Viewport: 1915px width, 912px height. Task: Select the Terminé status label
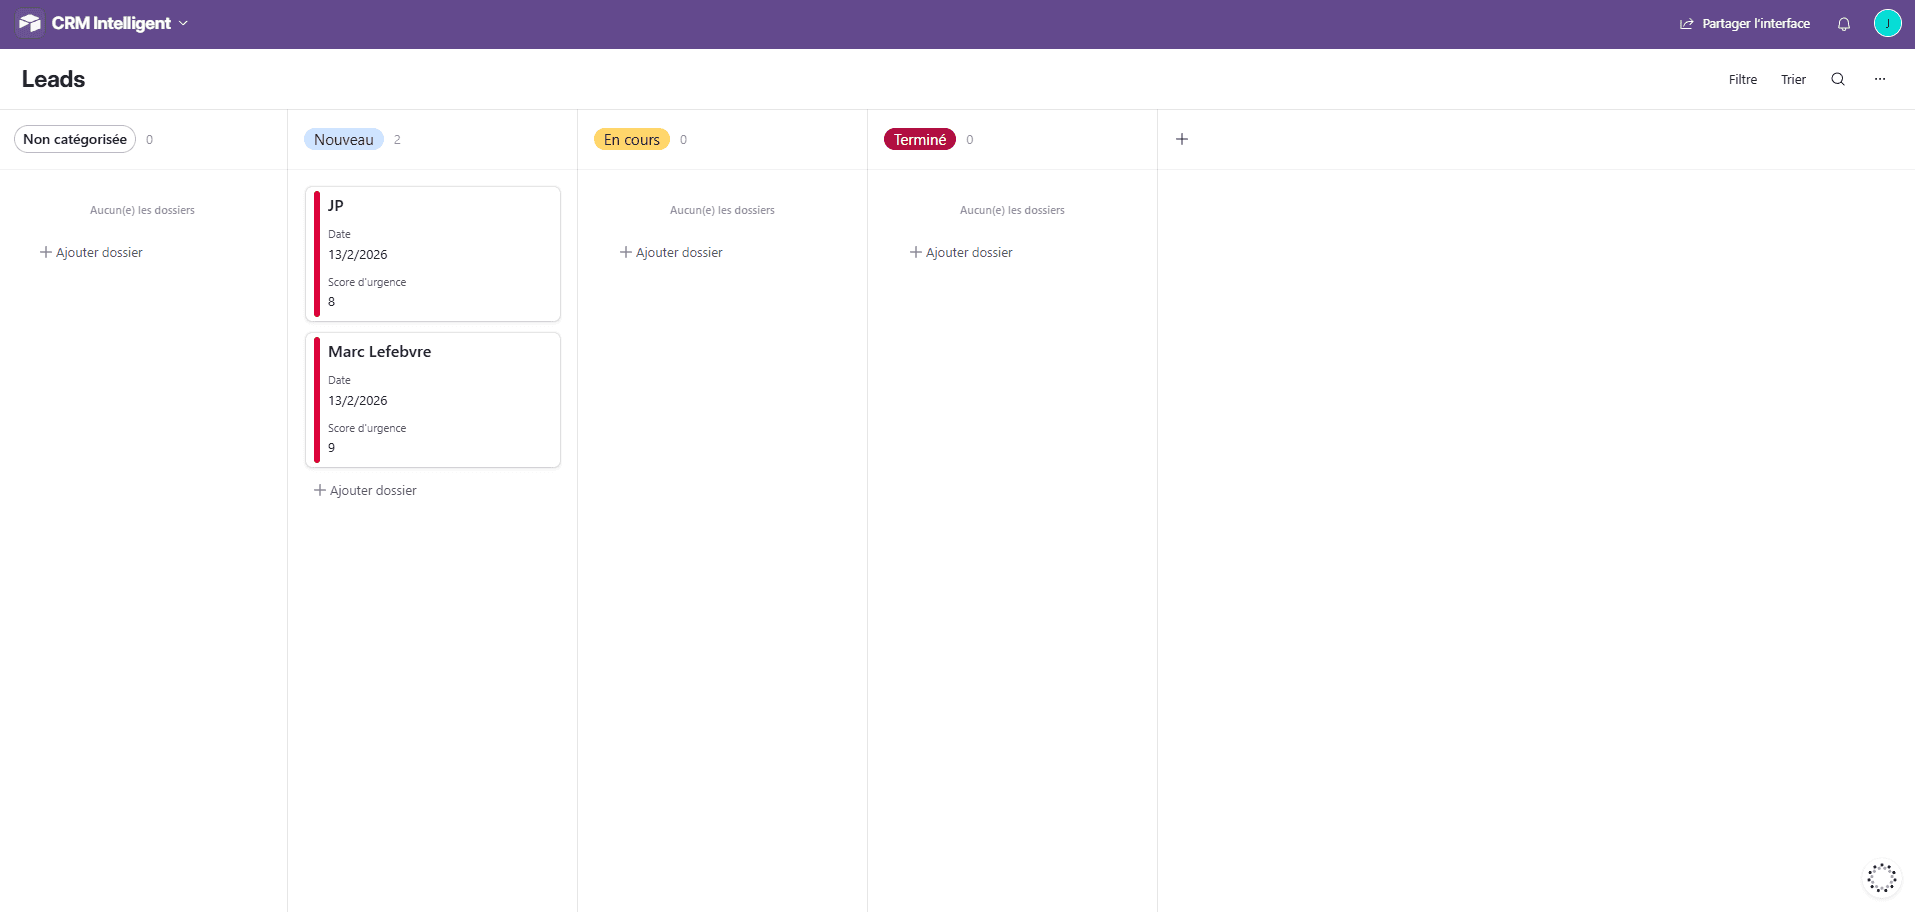(x=919, y=139)
